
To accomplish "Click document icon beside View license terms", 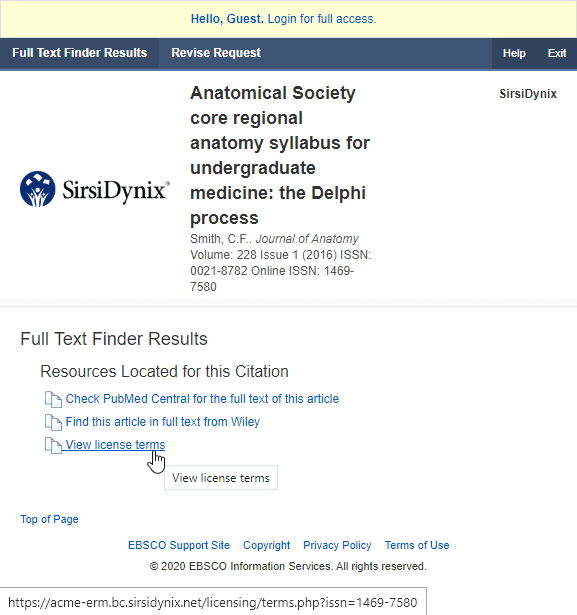I will click(53, 446).
